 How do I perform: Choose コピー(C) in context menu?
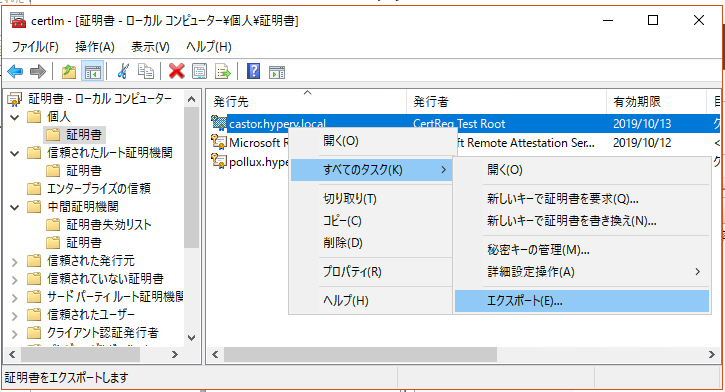click(x=371, y=220)
